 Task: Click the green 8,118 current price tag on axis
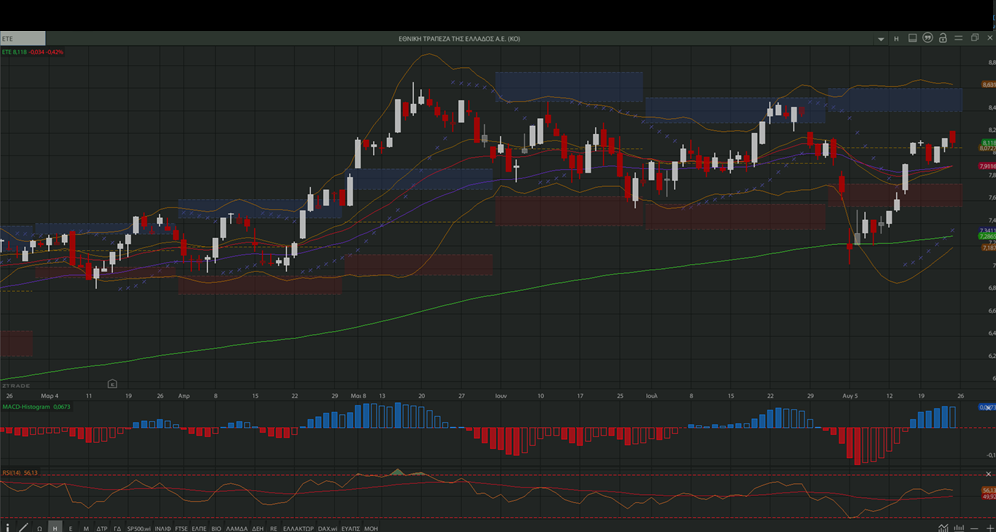tap(988, 142)
